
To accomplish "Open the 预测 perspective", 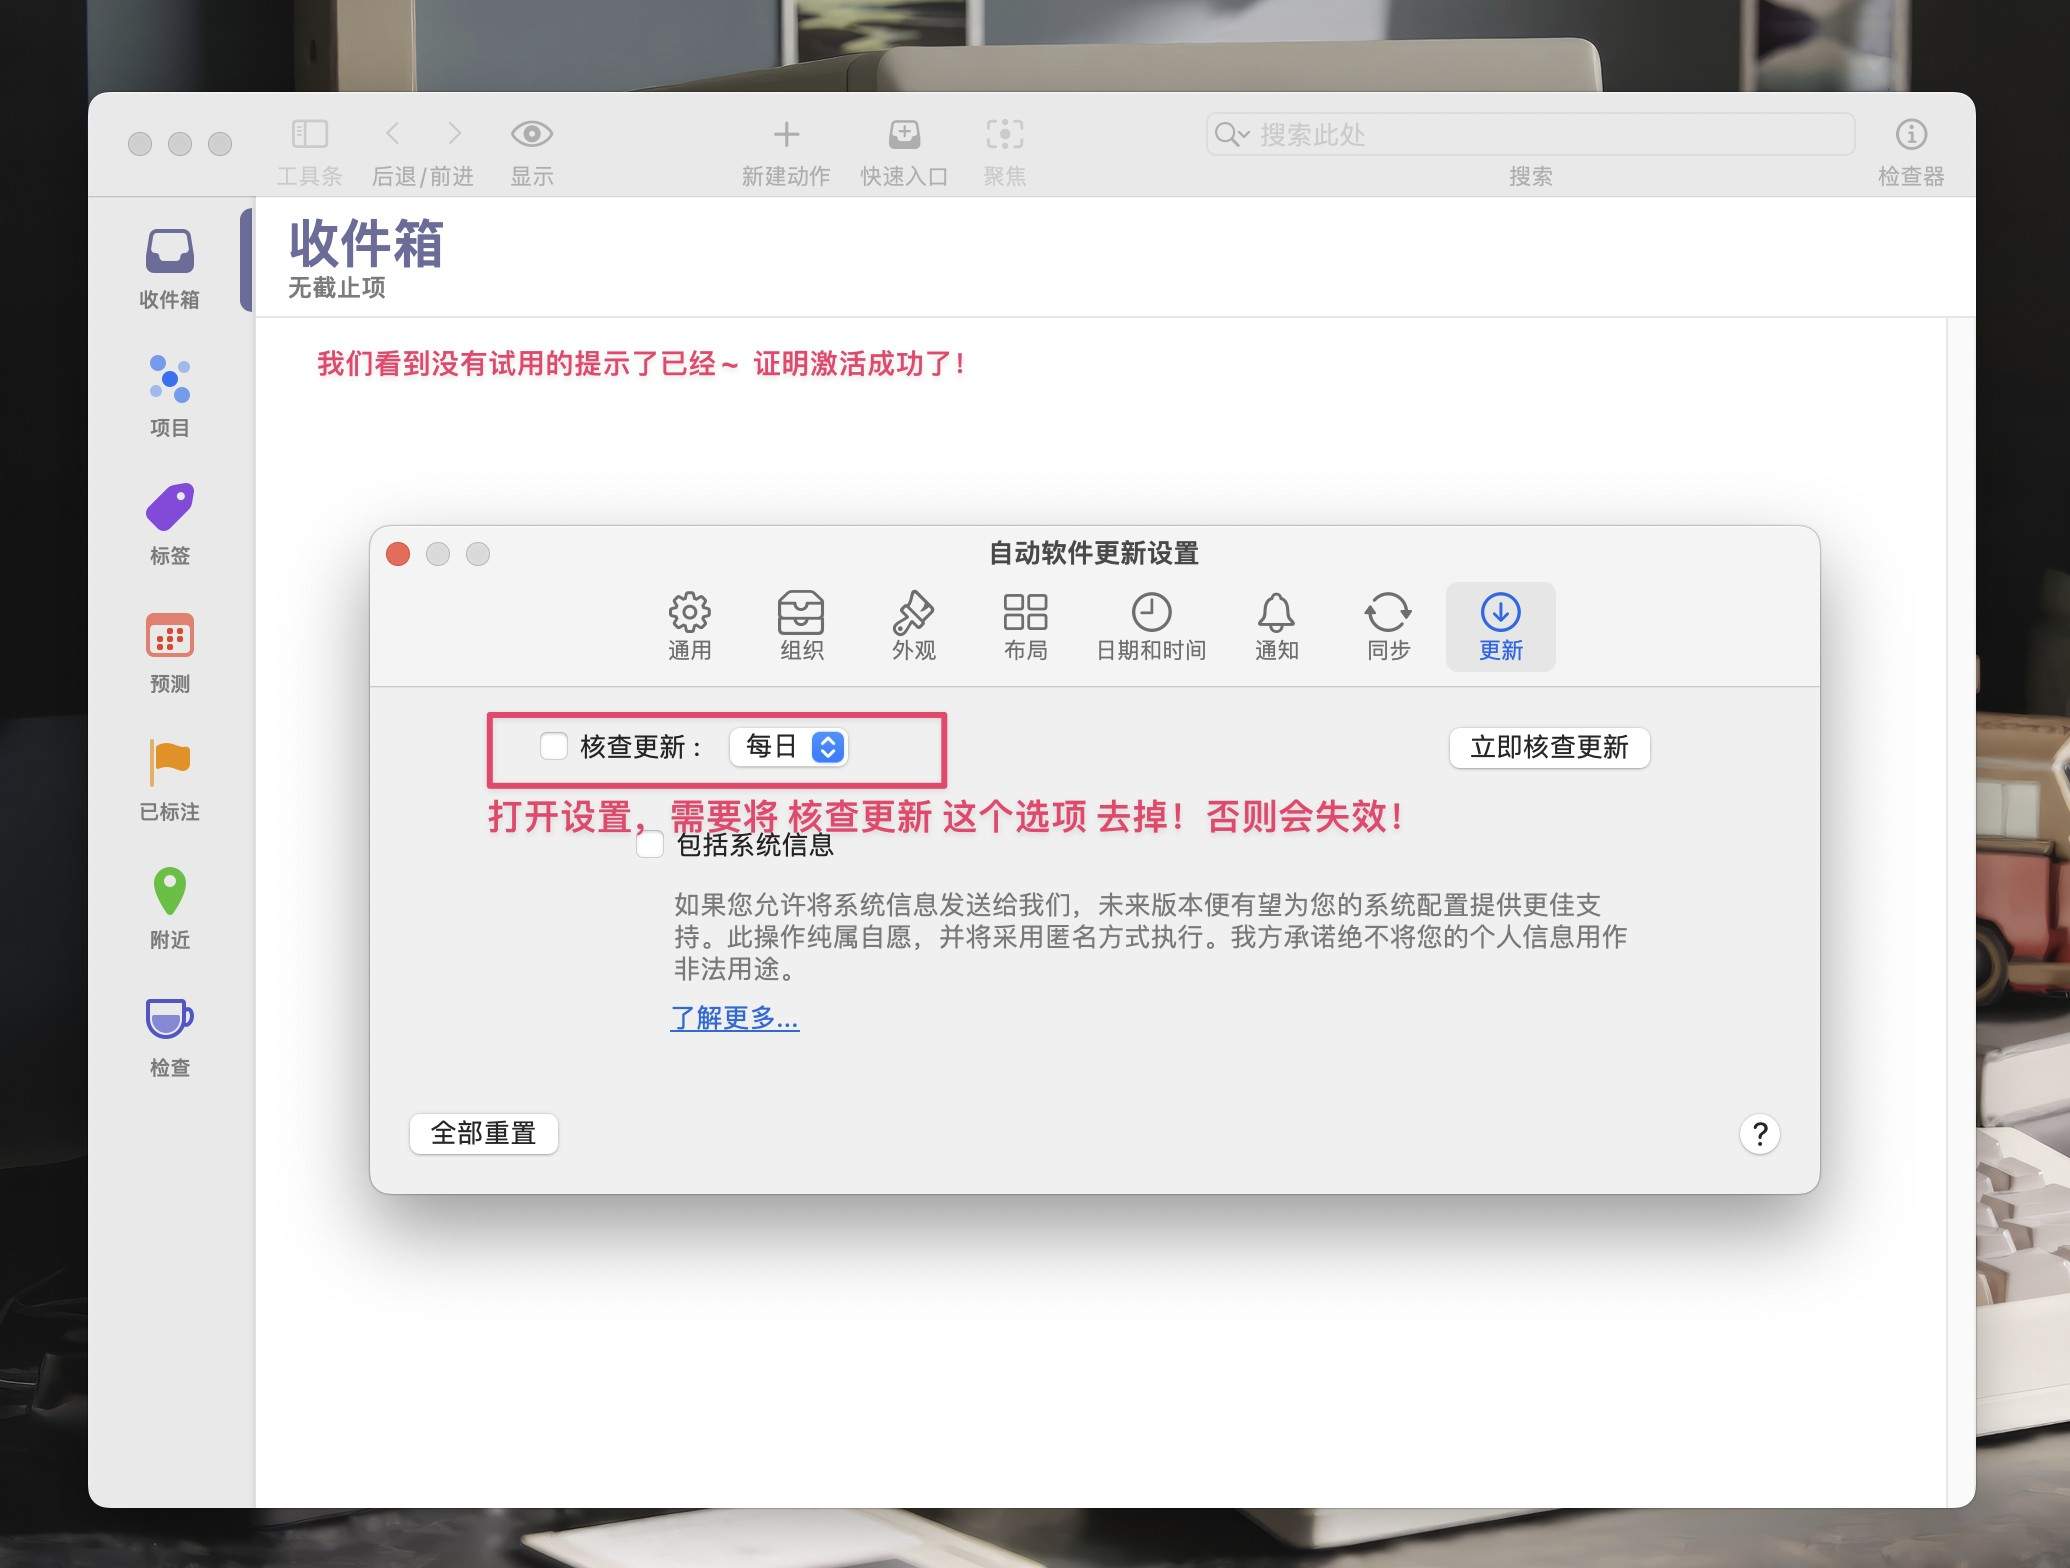I will (168, 650).
